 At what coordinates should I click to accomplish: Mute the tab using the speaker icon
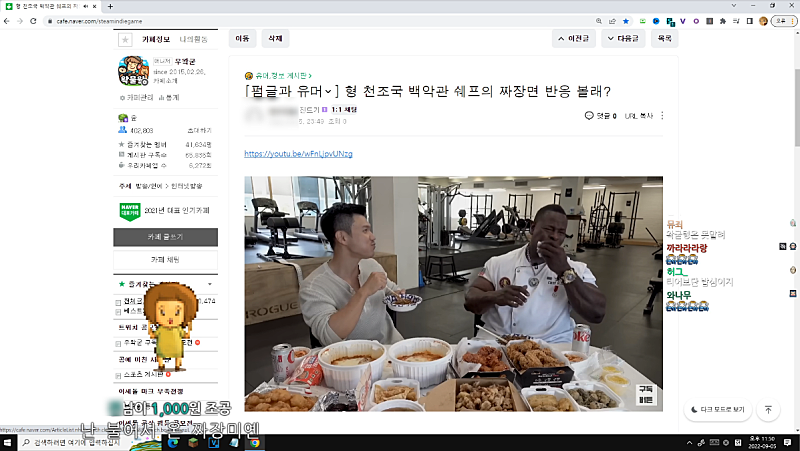pyautogui.click(x=85, y=6)
